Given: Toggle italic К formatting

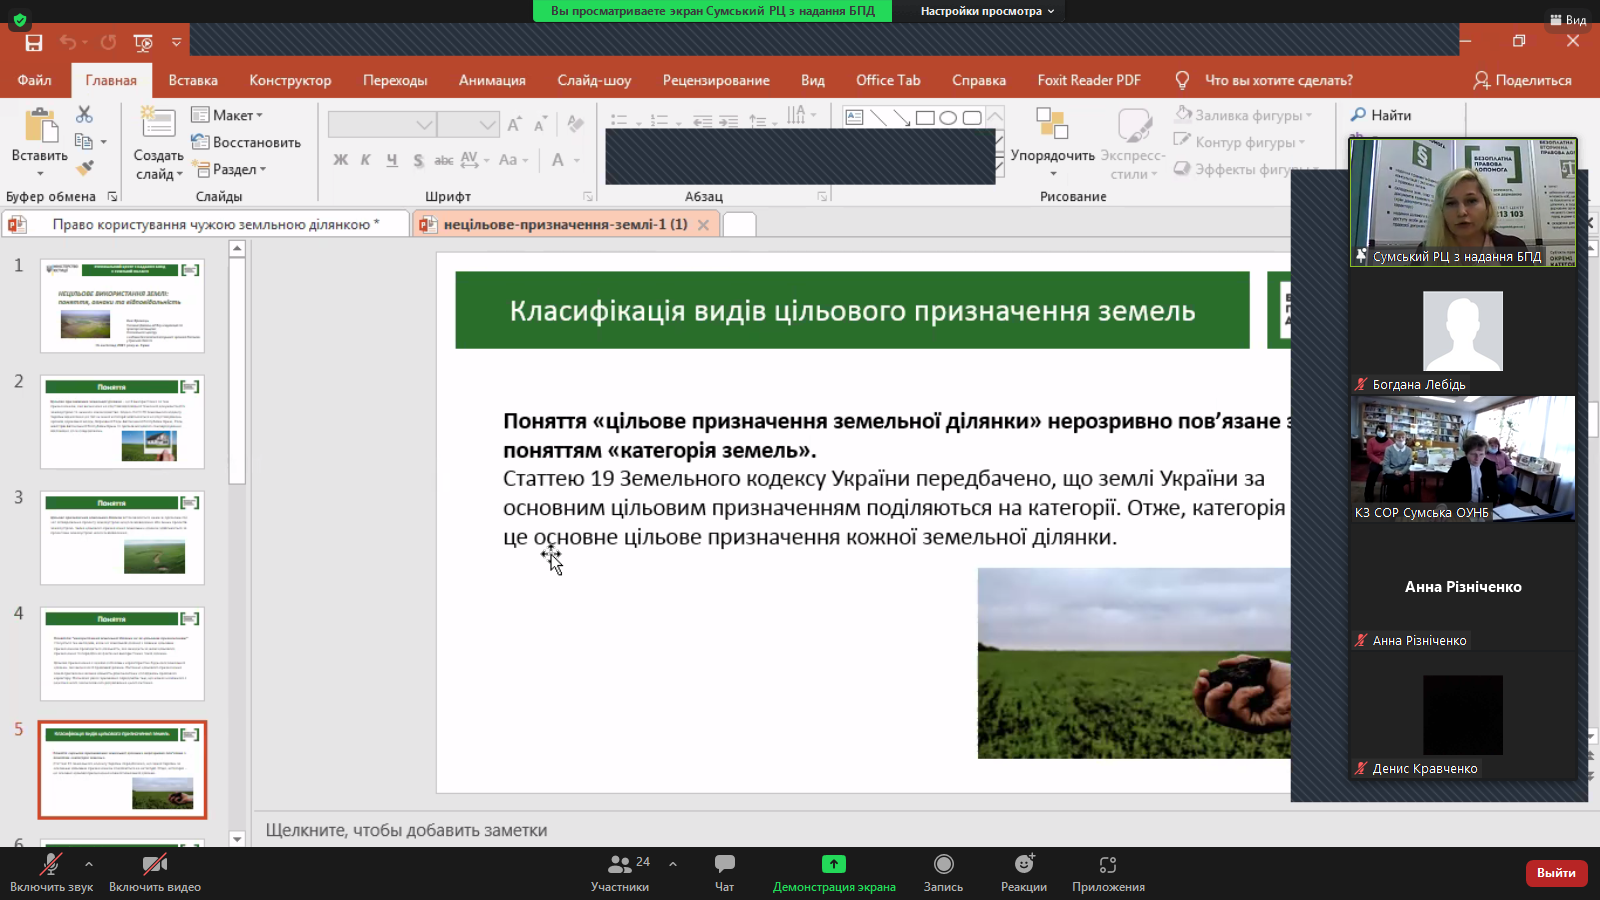Looking at the screenshot, I should point(366,160).
